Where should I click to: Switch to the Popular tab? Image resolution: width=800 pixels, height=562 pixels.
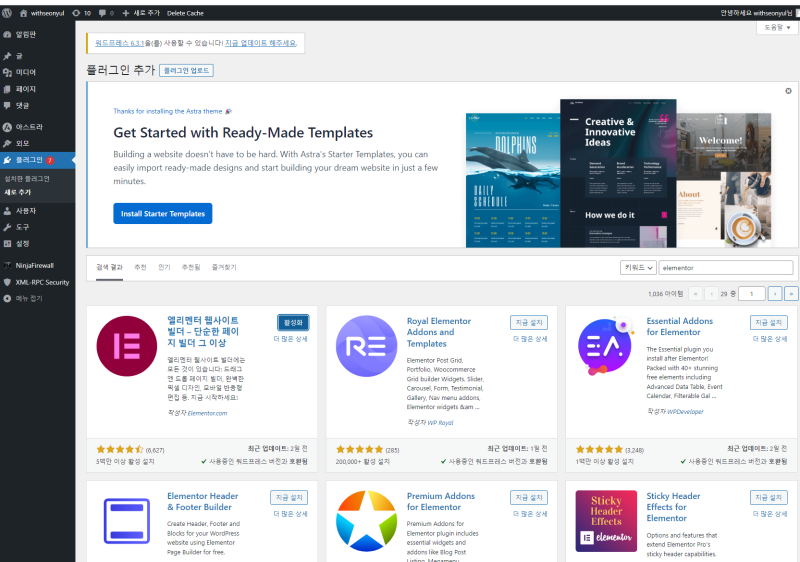tap(164, 267)
